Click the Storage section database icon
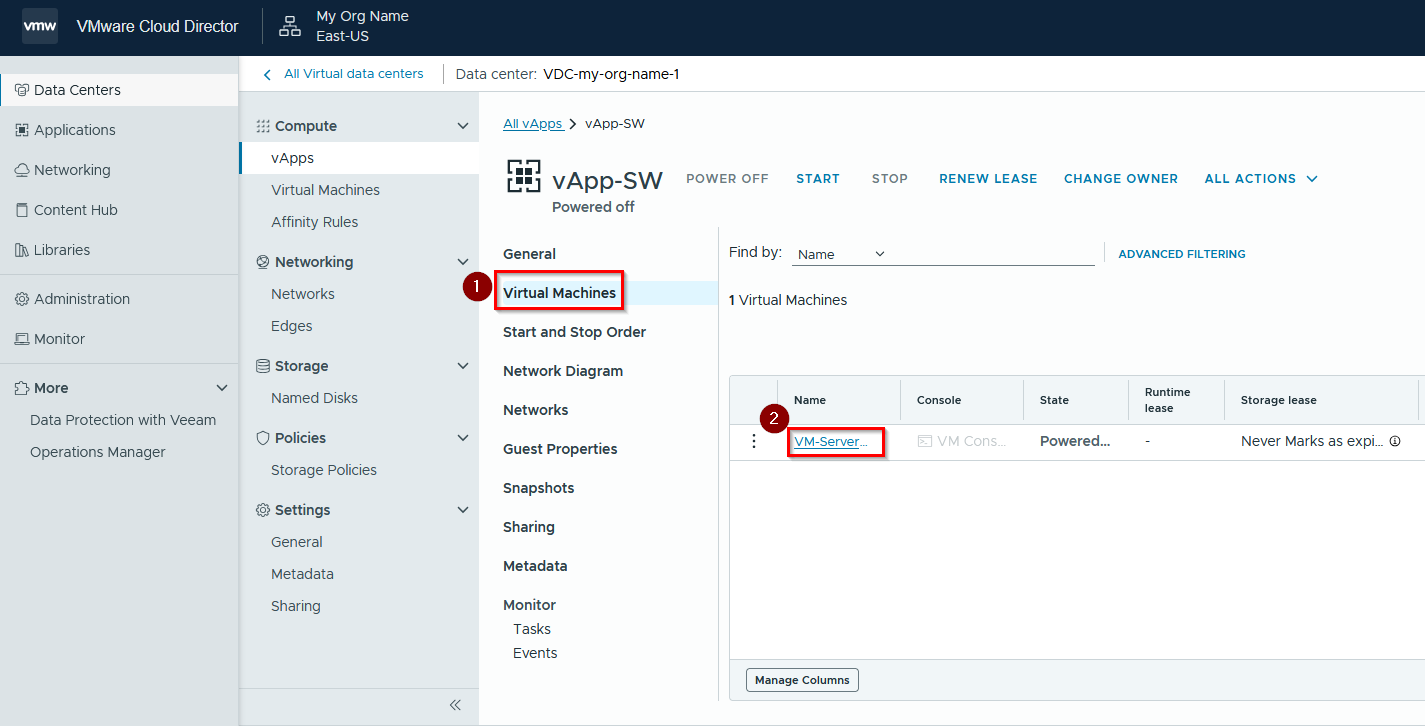The width and height of the screenshot is (1425, 726). click(263, 366)
